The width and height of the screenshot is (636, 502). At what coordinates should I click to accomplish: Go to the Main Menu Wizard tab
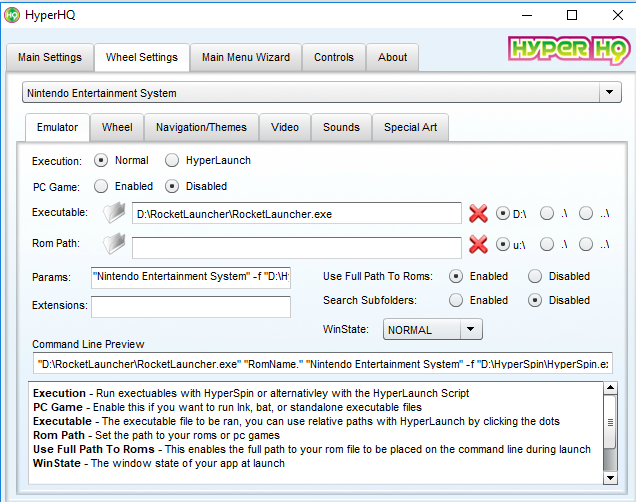click(x=245, y=57)
